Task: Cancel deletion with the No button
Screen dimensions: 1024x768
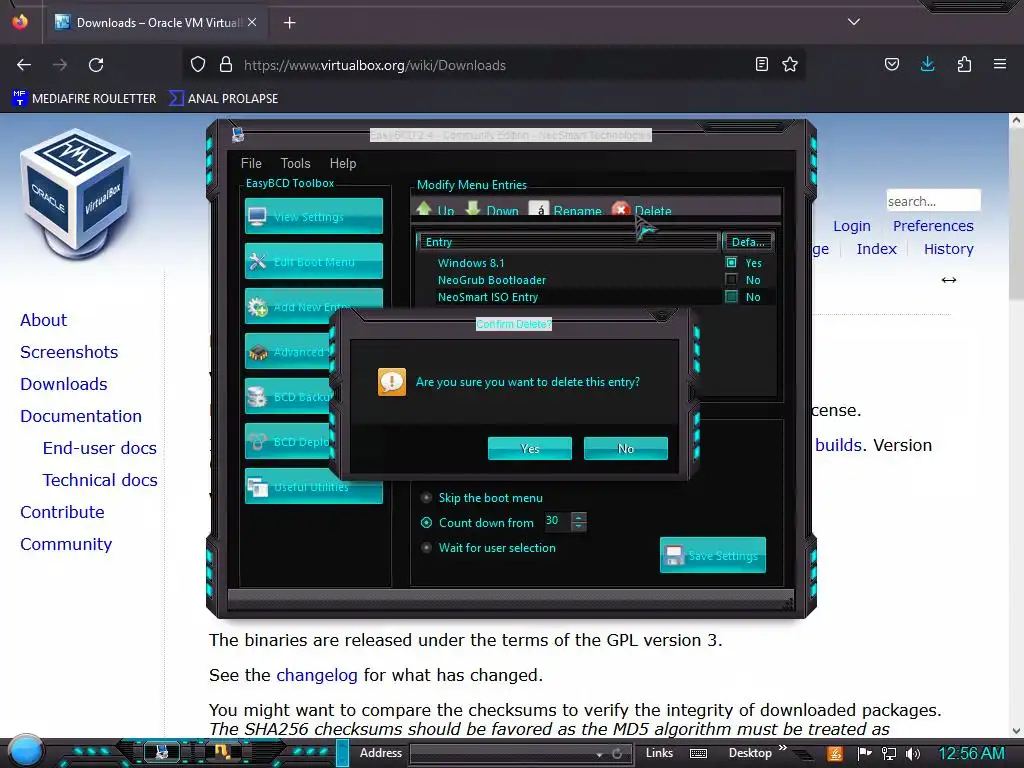Action: point(626,449)
